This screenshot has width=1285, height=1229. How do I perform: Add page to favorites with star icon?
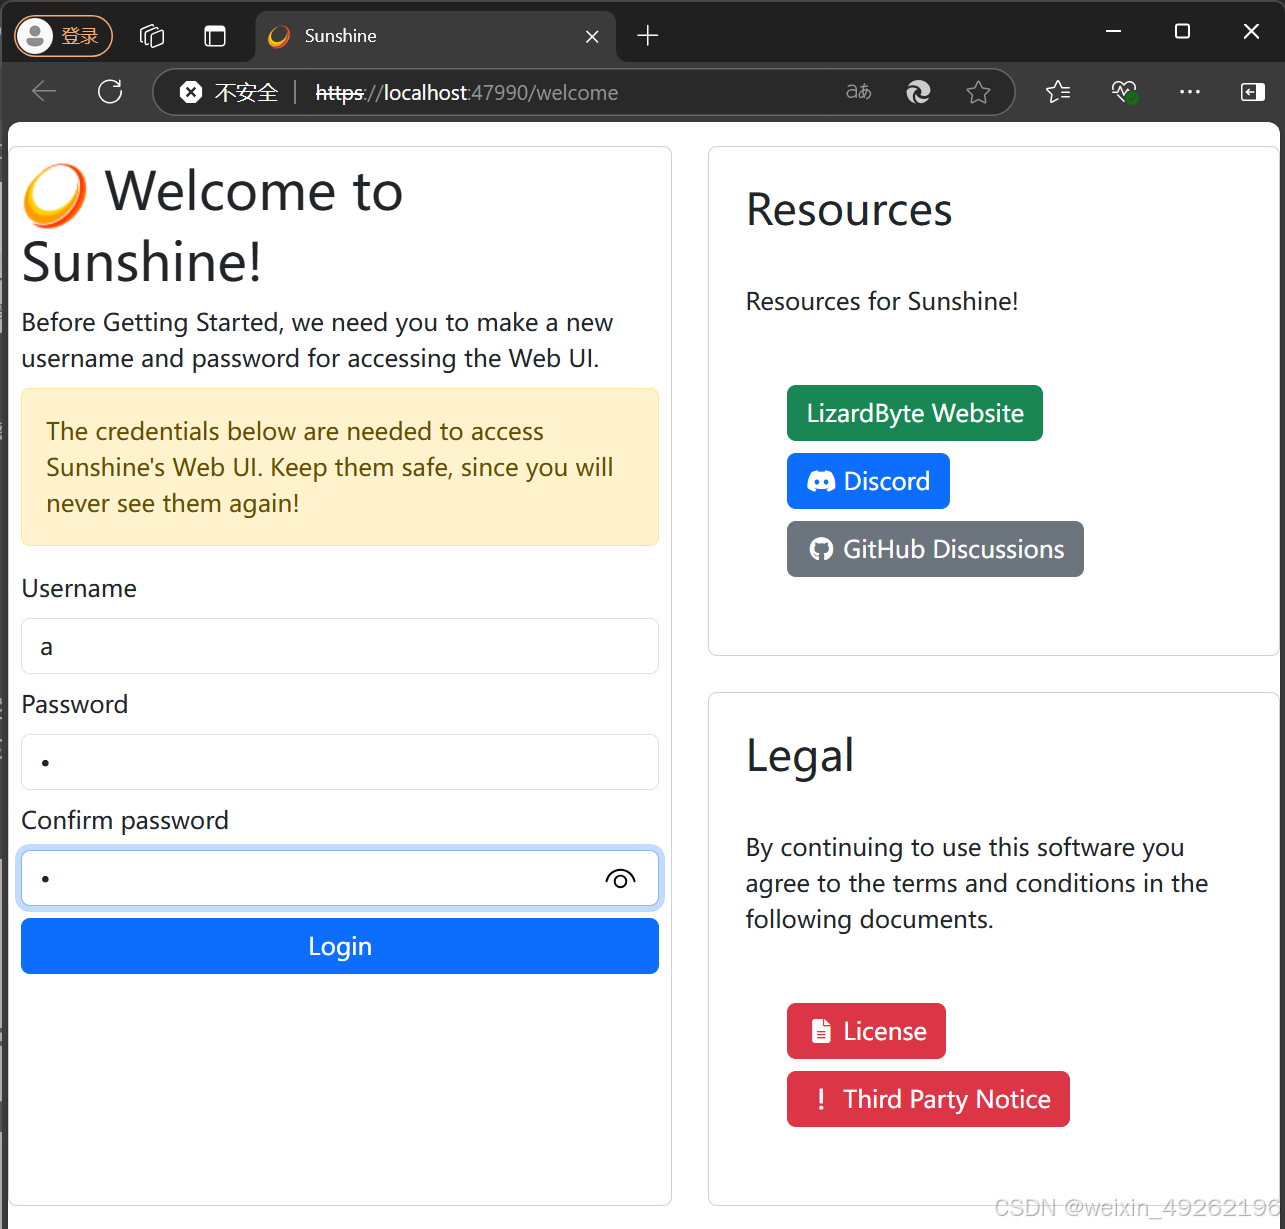pos(978,92)
